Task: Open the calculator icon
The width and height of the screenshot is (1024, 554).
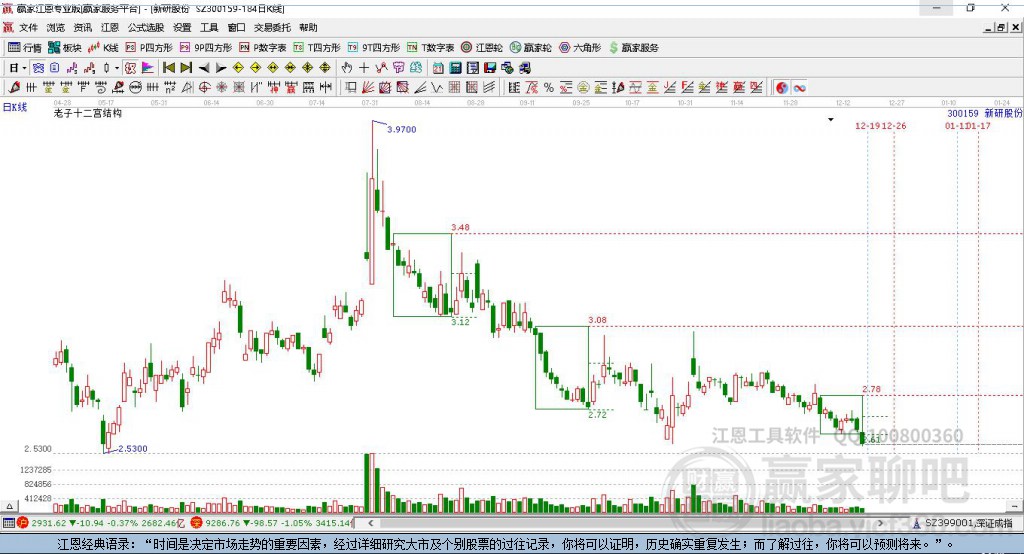Action: pos(455,68)
